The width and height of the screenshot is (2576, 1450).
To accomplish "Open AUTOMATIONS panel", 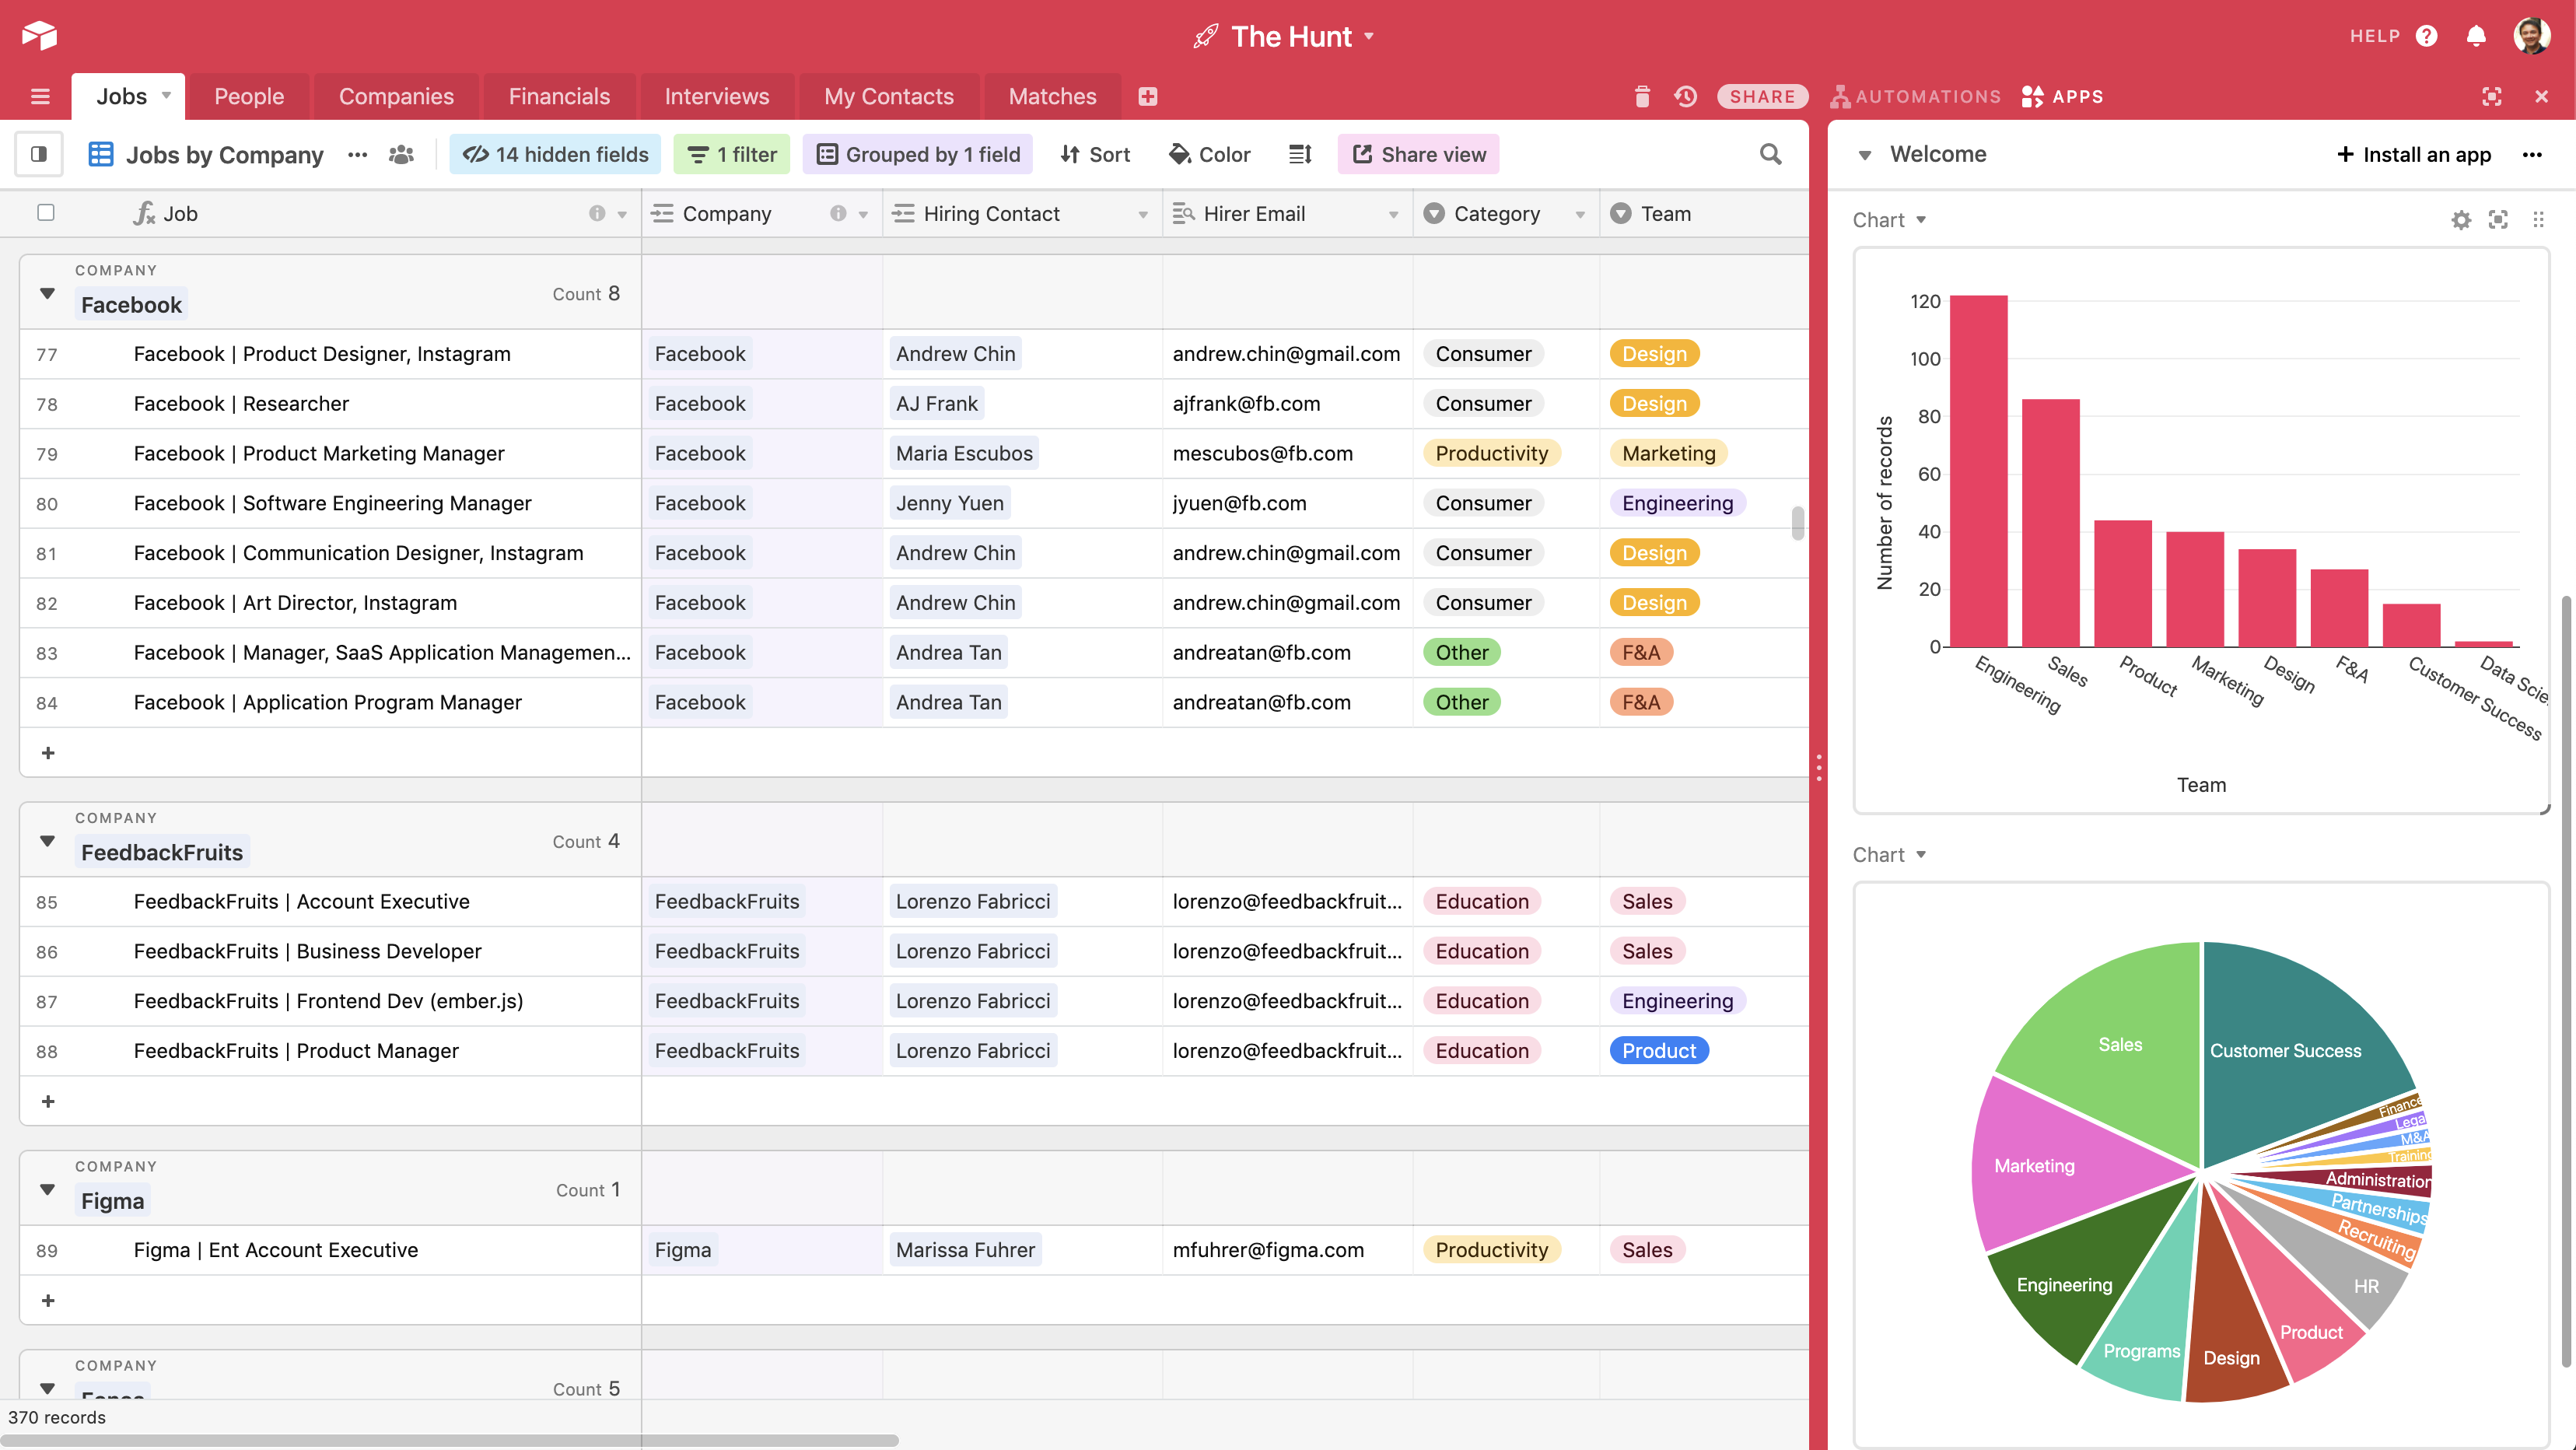I will pyautogui.click(x=1915, y=97).
